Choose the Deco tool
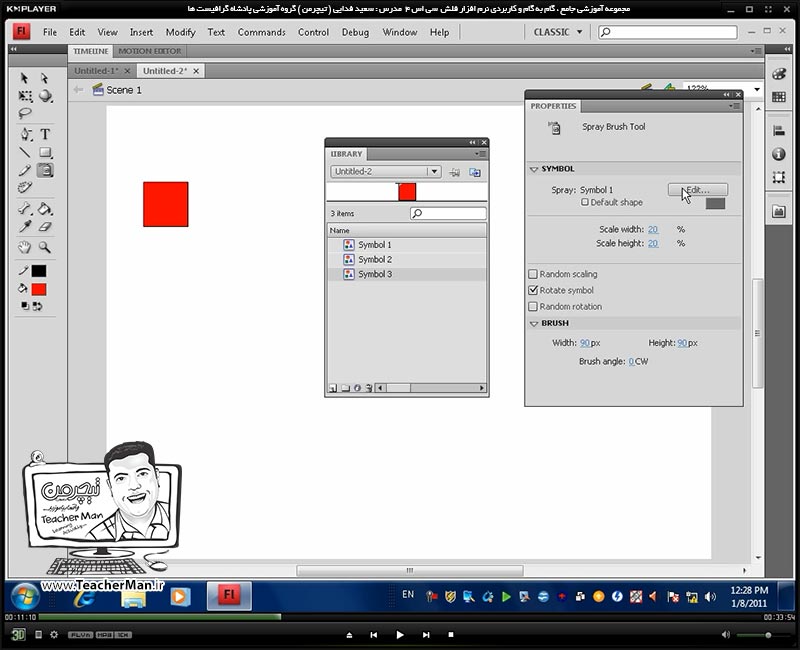The width and height of the screenshot is (800, 650). point(24,187)
